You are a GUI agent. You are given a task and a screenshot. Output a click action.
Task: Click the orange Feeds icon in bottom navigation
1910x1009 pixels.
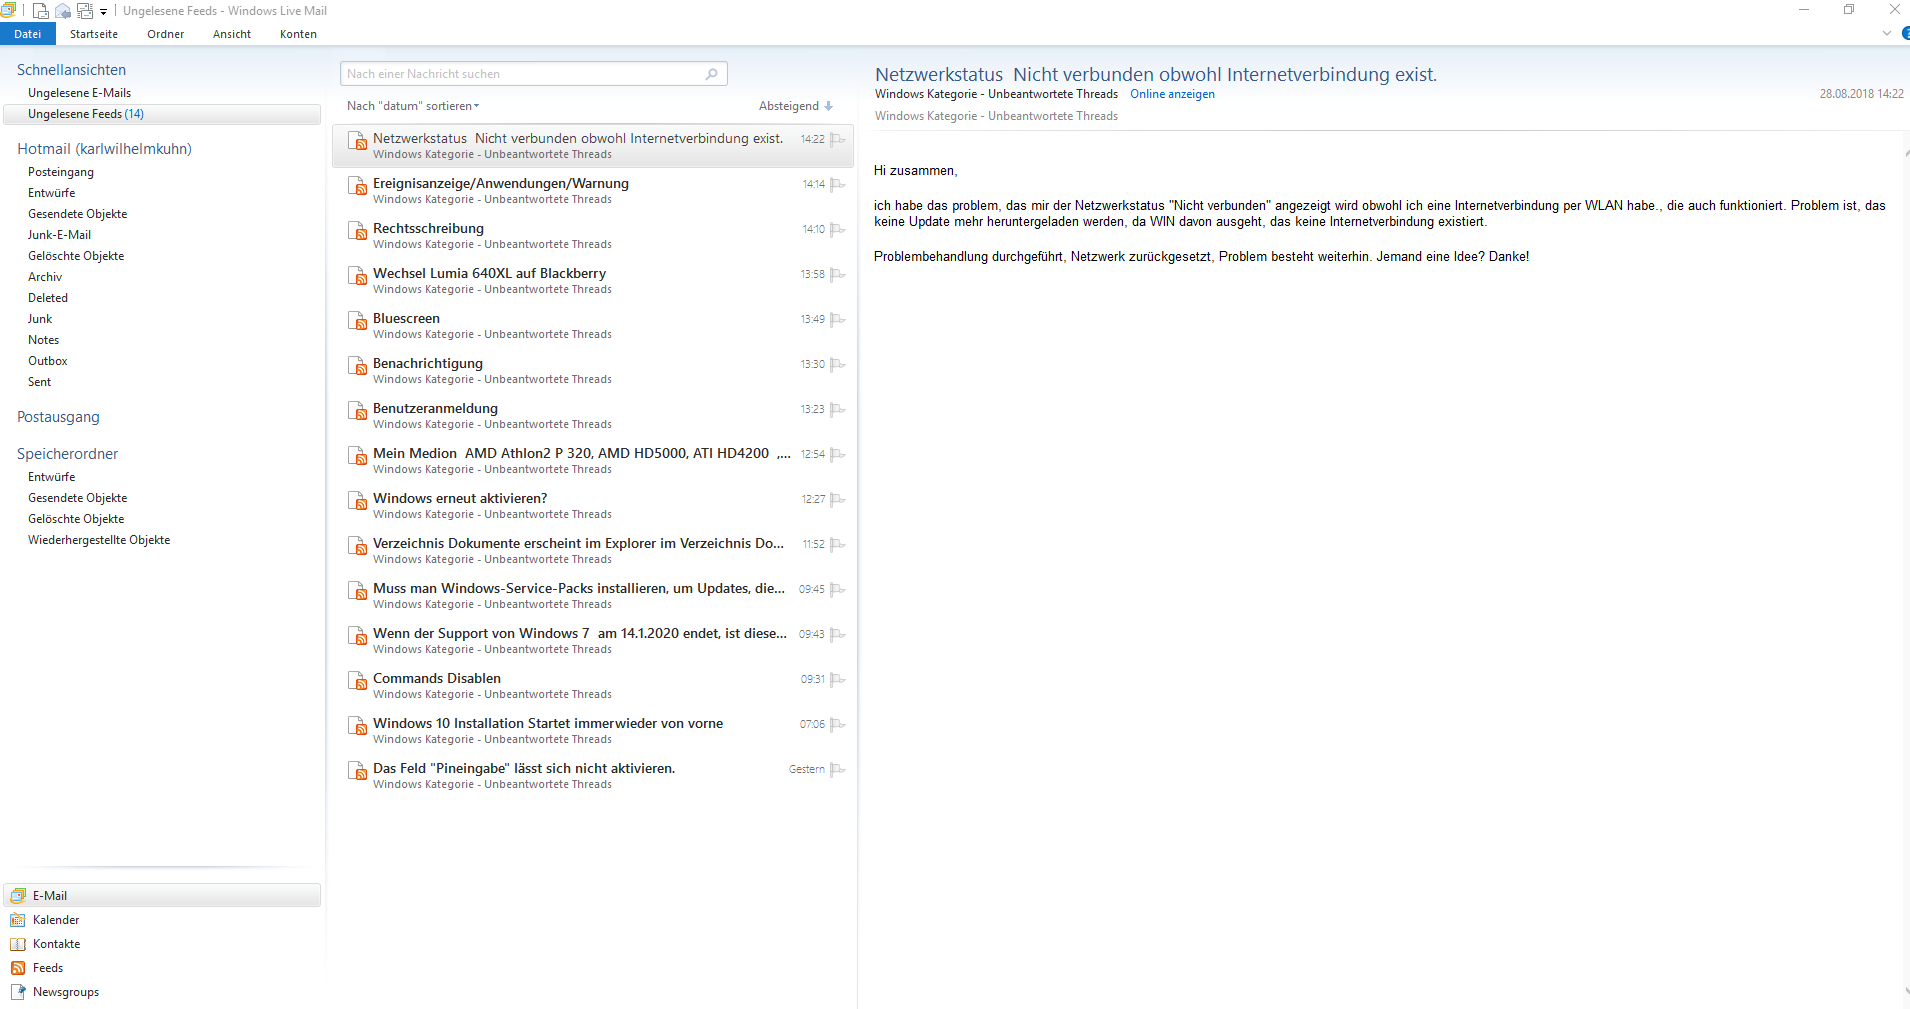tap(18, 968)
